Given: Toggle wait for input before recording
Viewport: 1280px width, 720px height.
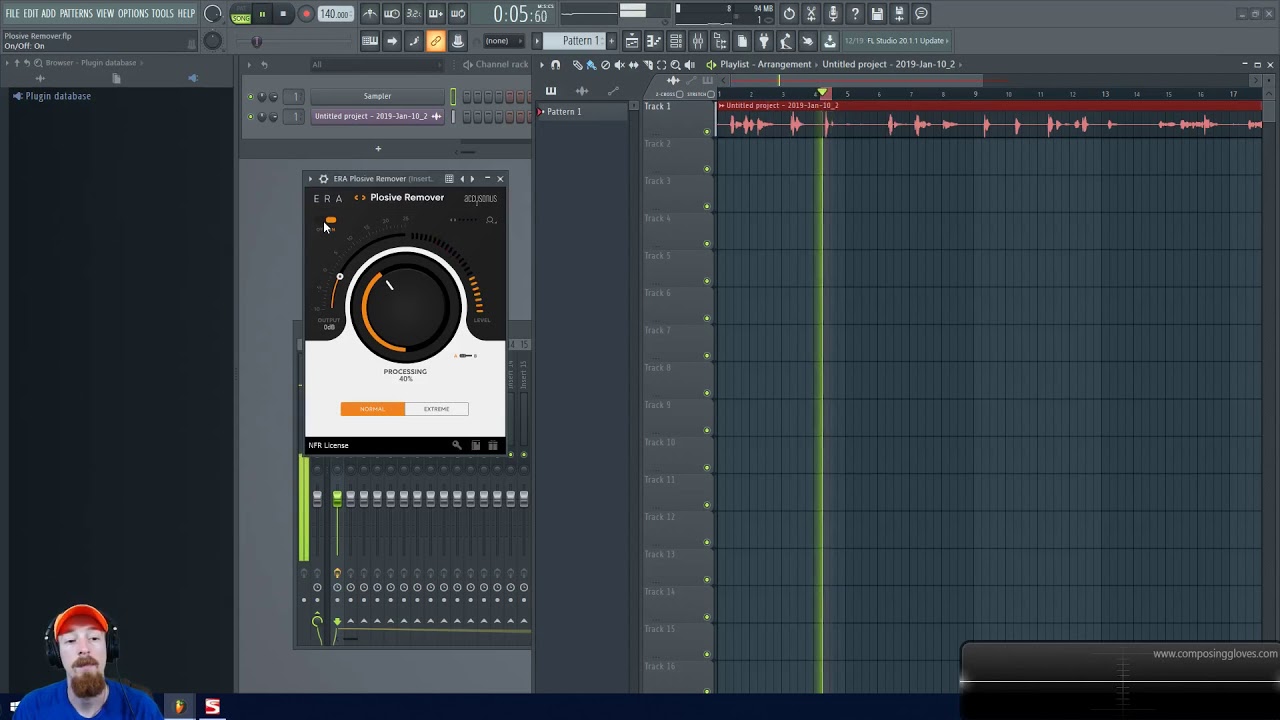Looking at the screenshot, I should click(x=392, y=14).
